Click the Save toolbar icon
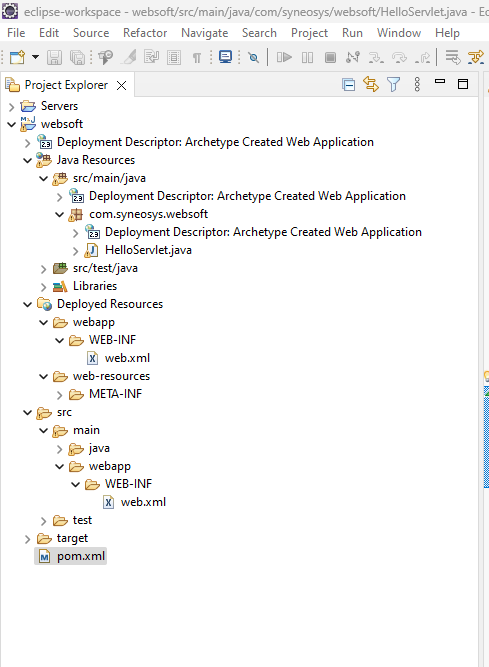This screenshot has width=489, height=667. point(54,57)
